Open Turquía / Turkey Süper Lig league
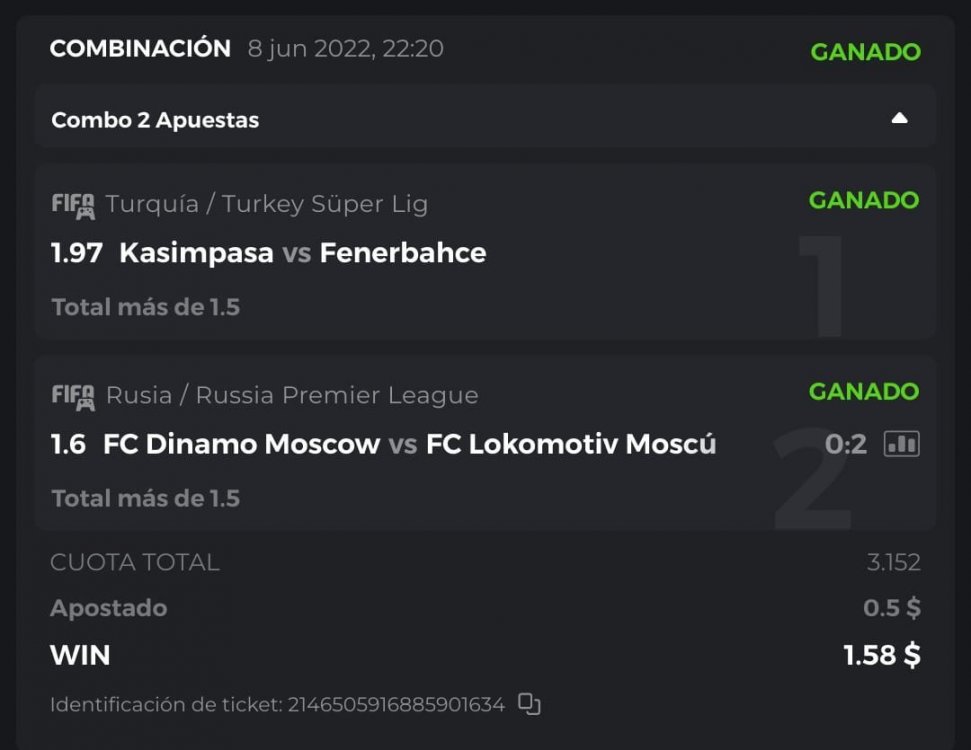 (266, 204)
